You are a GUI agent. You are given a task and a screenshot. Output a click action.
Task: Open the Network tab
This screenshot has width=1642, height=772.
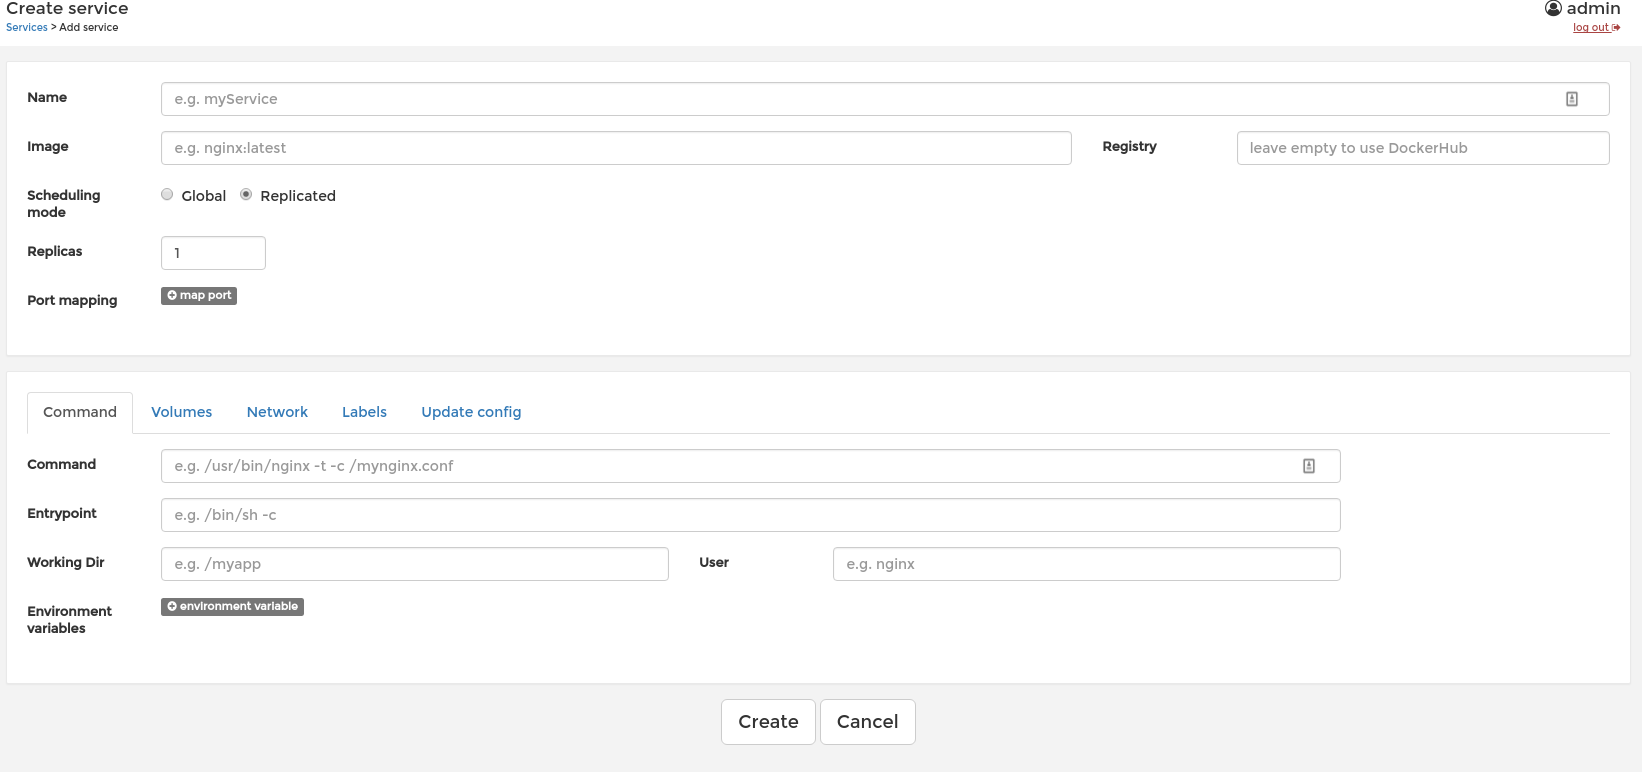pyautogui.click(x=277, y=412)
